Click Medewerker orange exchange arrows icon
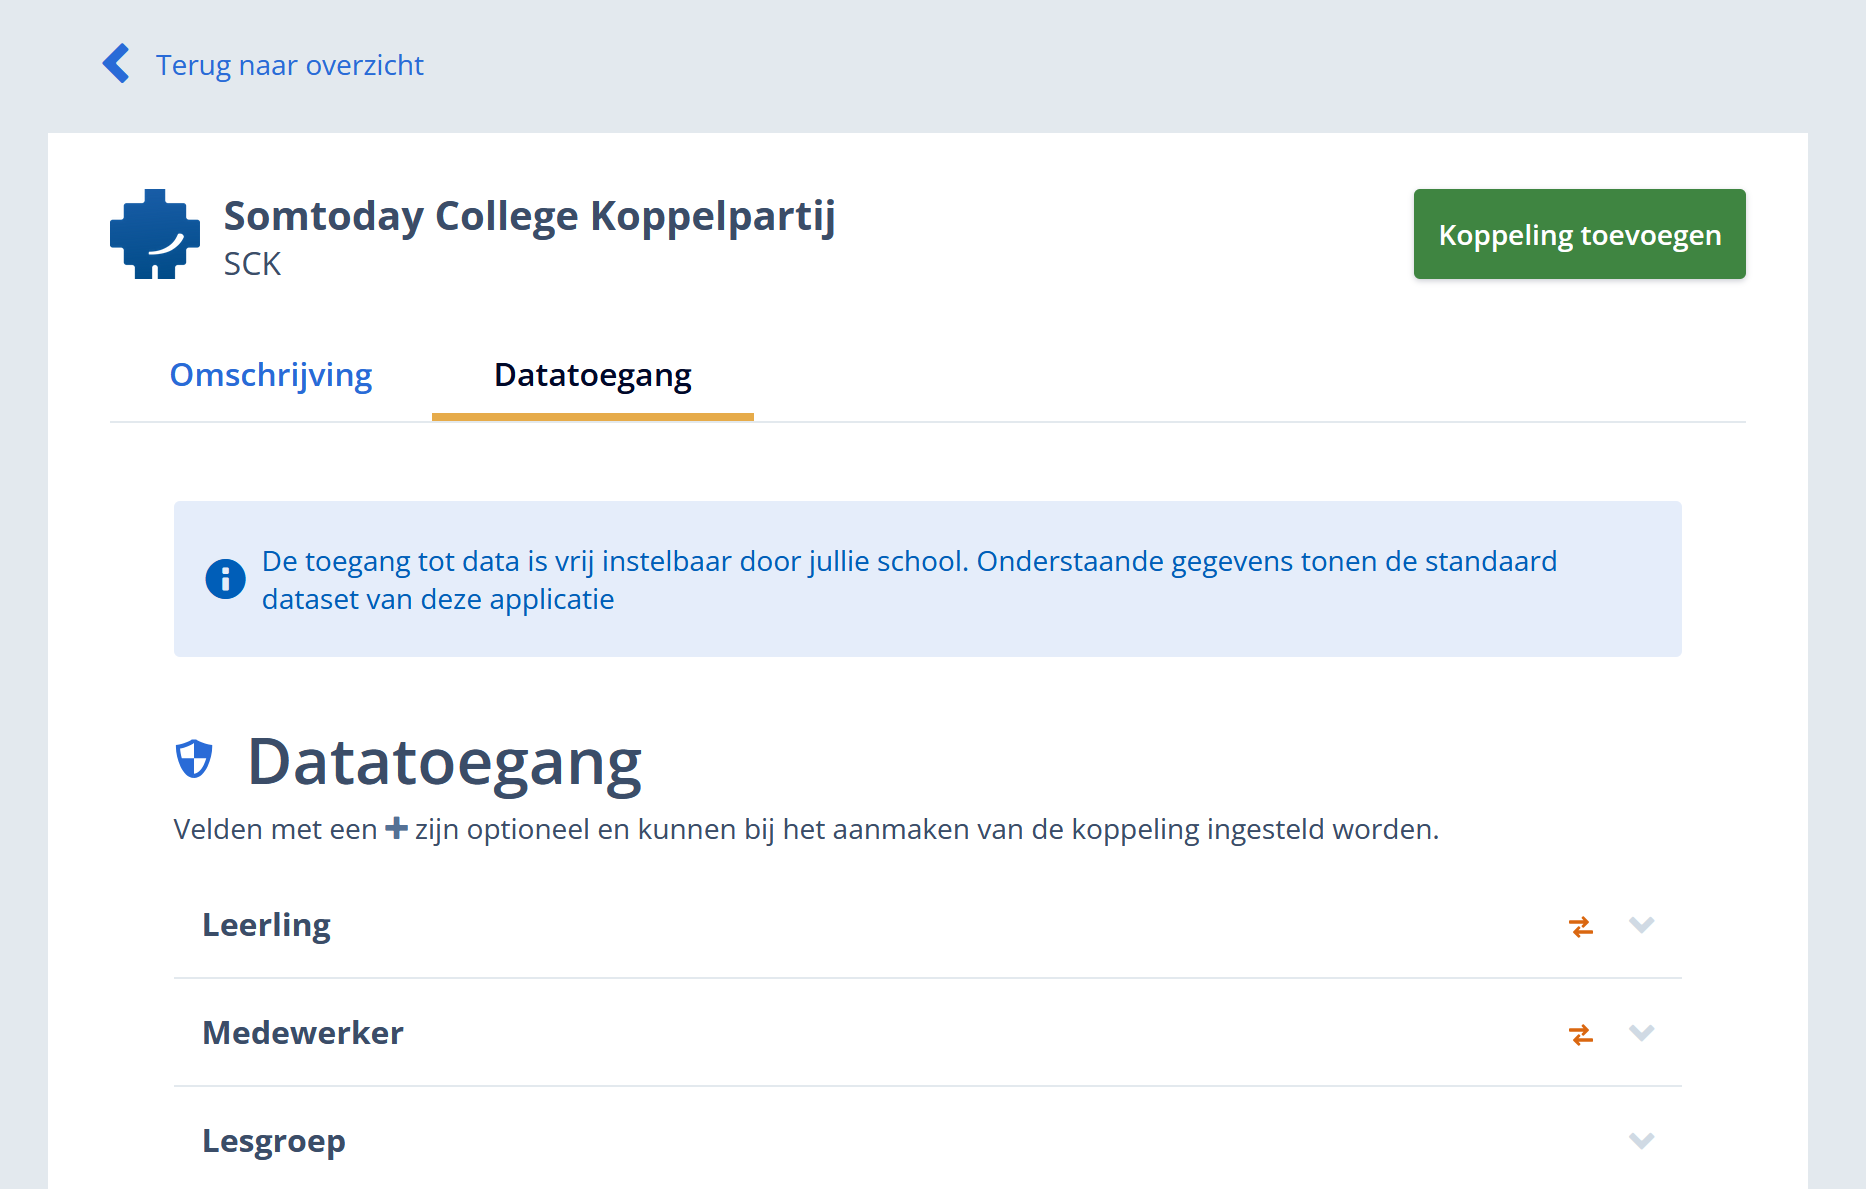The image size is (1866, 1189). tap(1581, 1034)
